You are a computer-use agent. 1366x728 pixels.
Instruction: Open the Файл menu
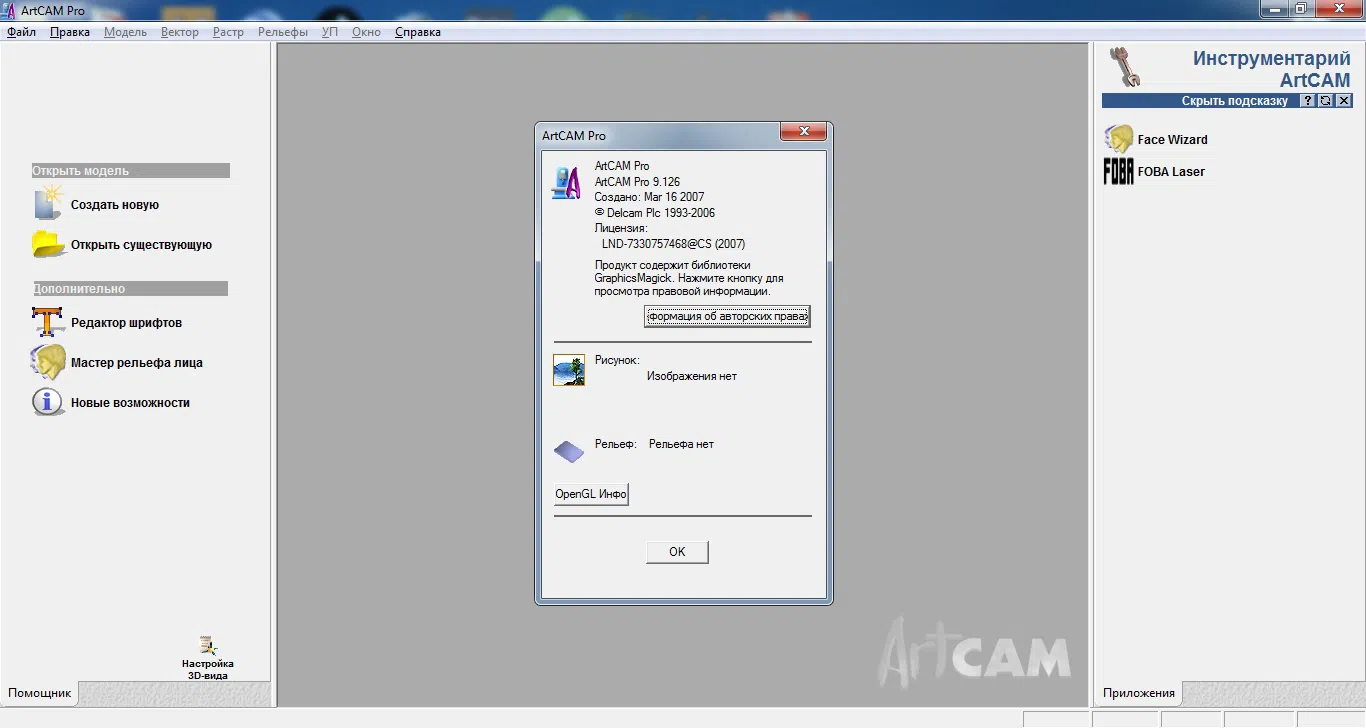[21, 32]
